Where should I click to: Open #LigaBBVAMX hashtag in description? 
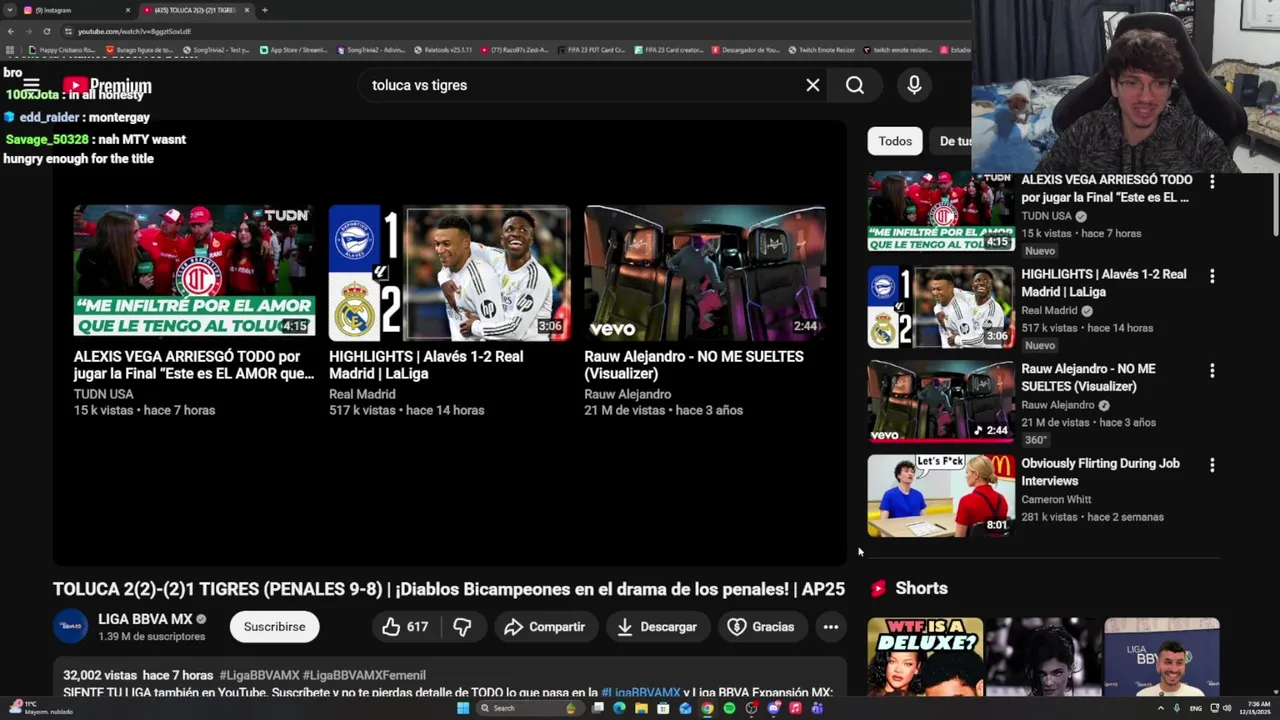coord(259,675)
